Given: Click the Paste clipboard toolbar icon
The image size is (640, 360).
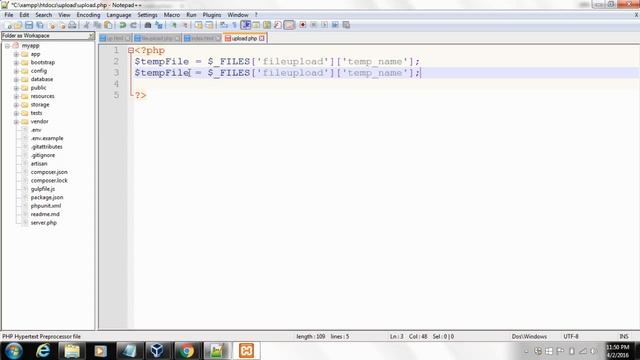Looking at the screenshot, I should [108, 25].
